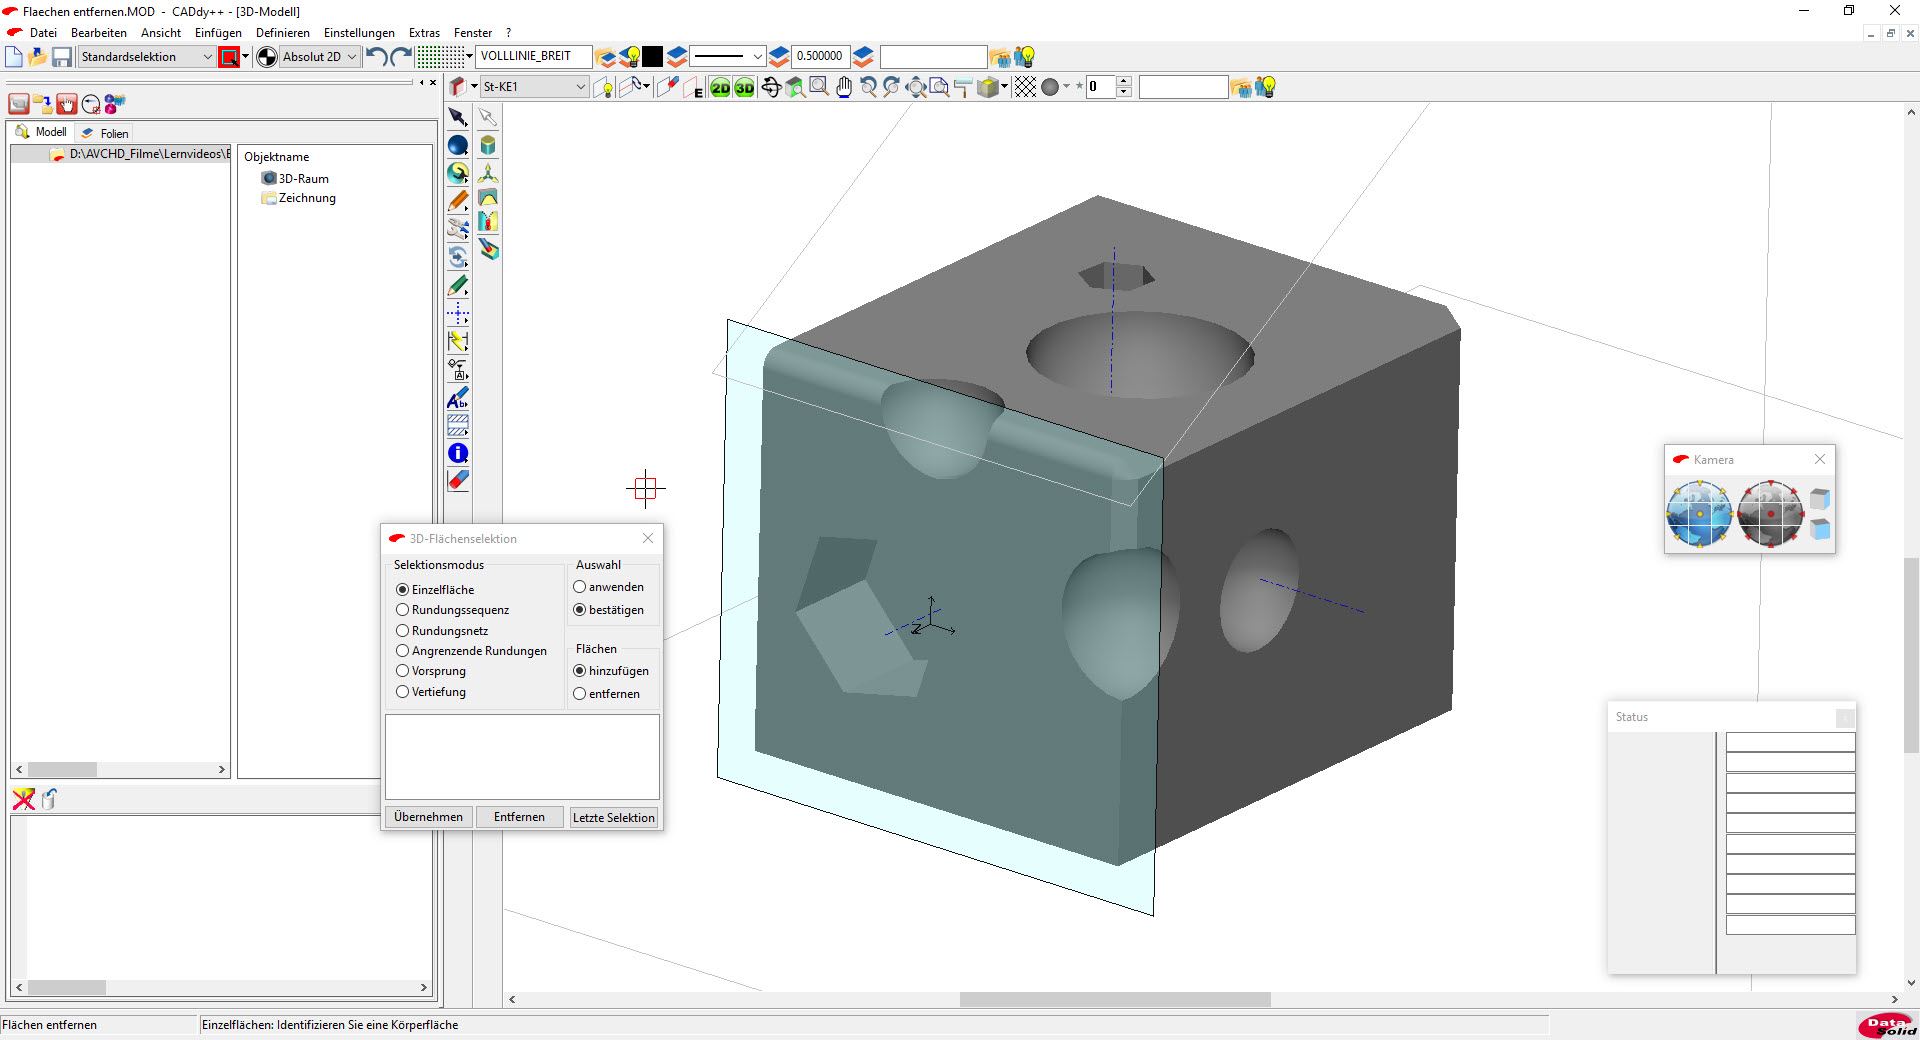Screen dimensions: 1920x1040
Task: Select the Zeichnung tree item
Action: 299,198
